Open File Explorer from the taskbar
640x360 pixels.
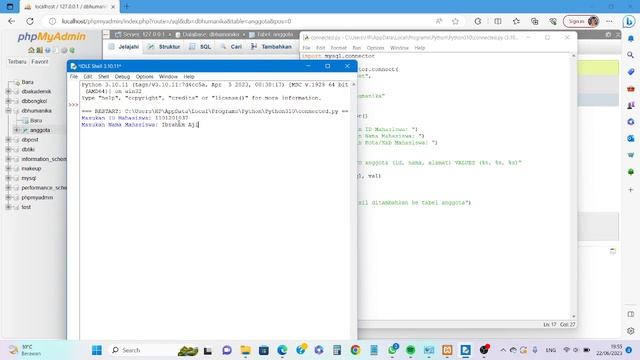point(245,350)
